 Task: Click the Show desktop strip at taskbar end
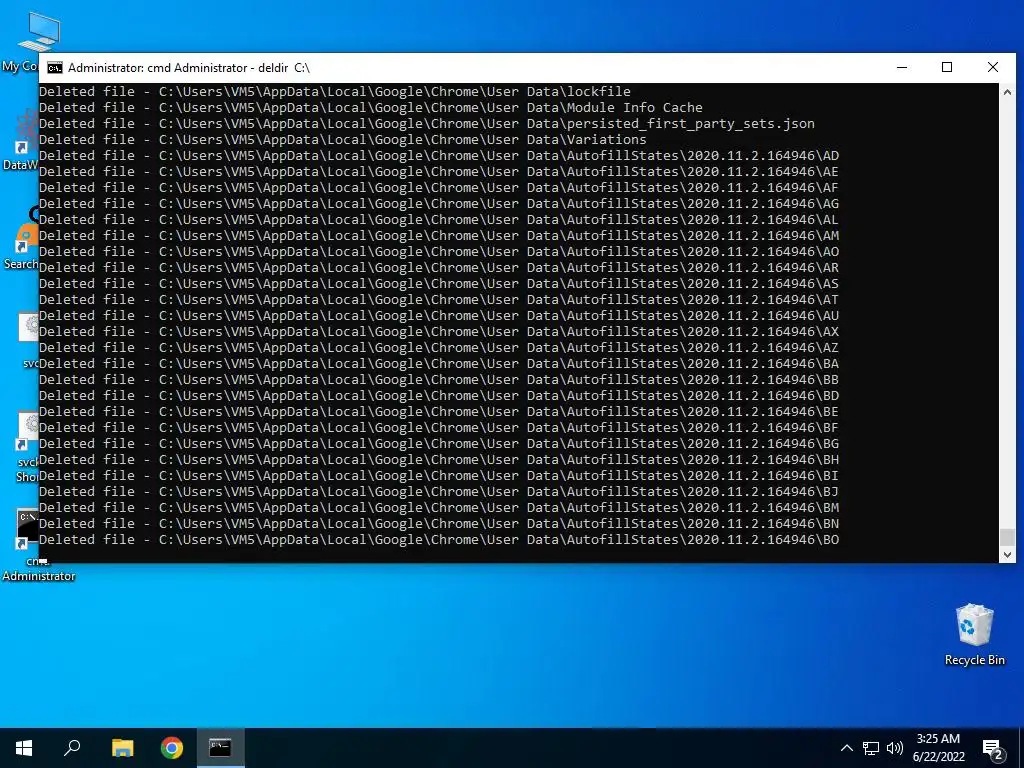(x=1021, y=748)
